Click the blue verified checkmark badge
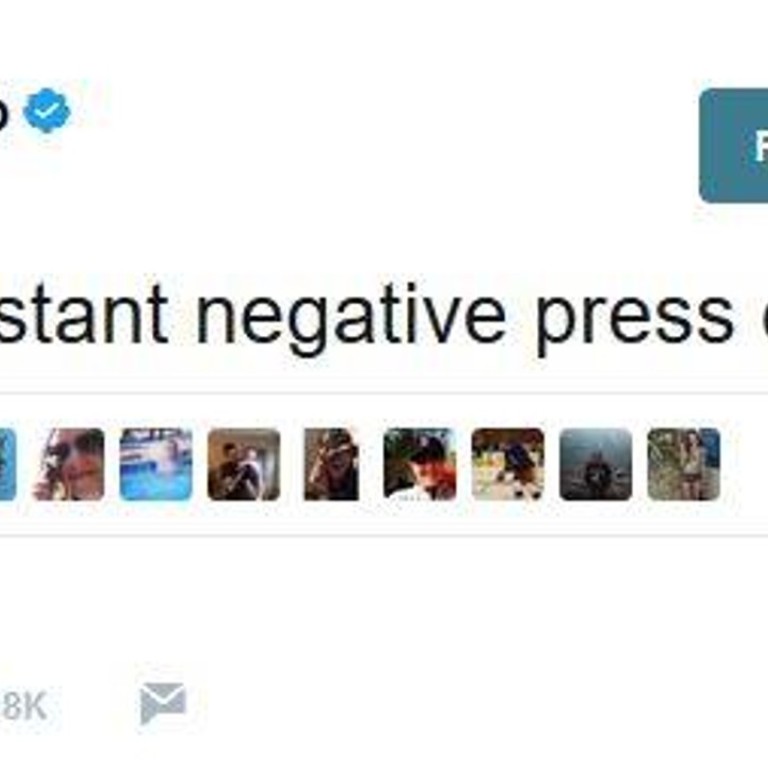The height and width of the screenshot is (768, 768). tap(47, 110)
